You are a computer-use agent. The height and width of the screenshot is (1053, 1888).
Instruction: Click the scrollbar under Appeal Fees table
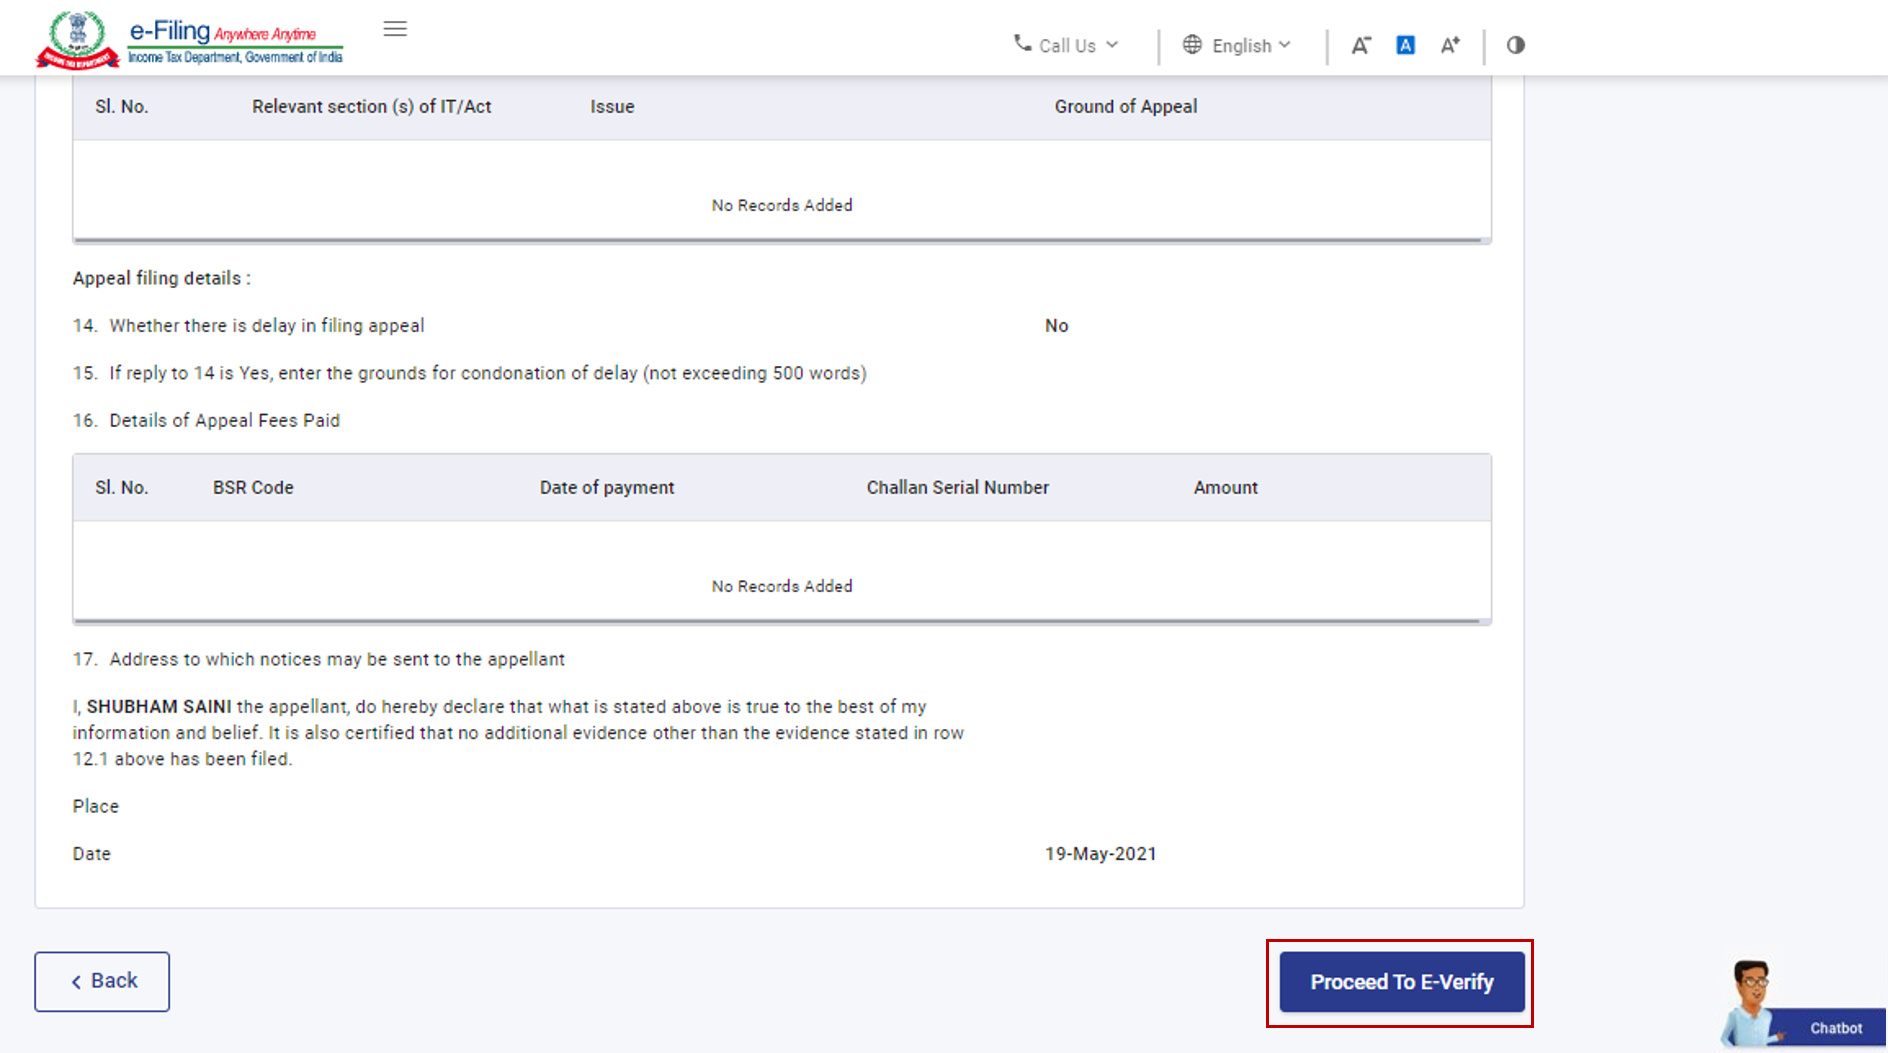(781, 622)
